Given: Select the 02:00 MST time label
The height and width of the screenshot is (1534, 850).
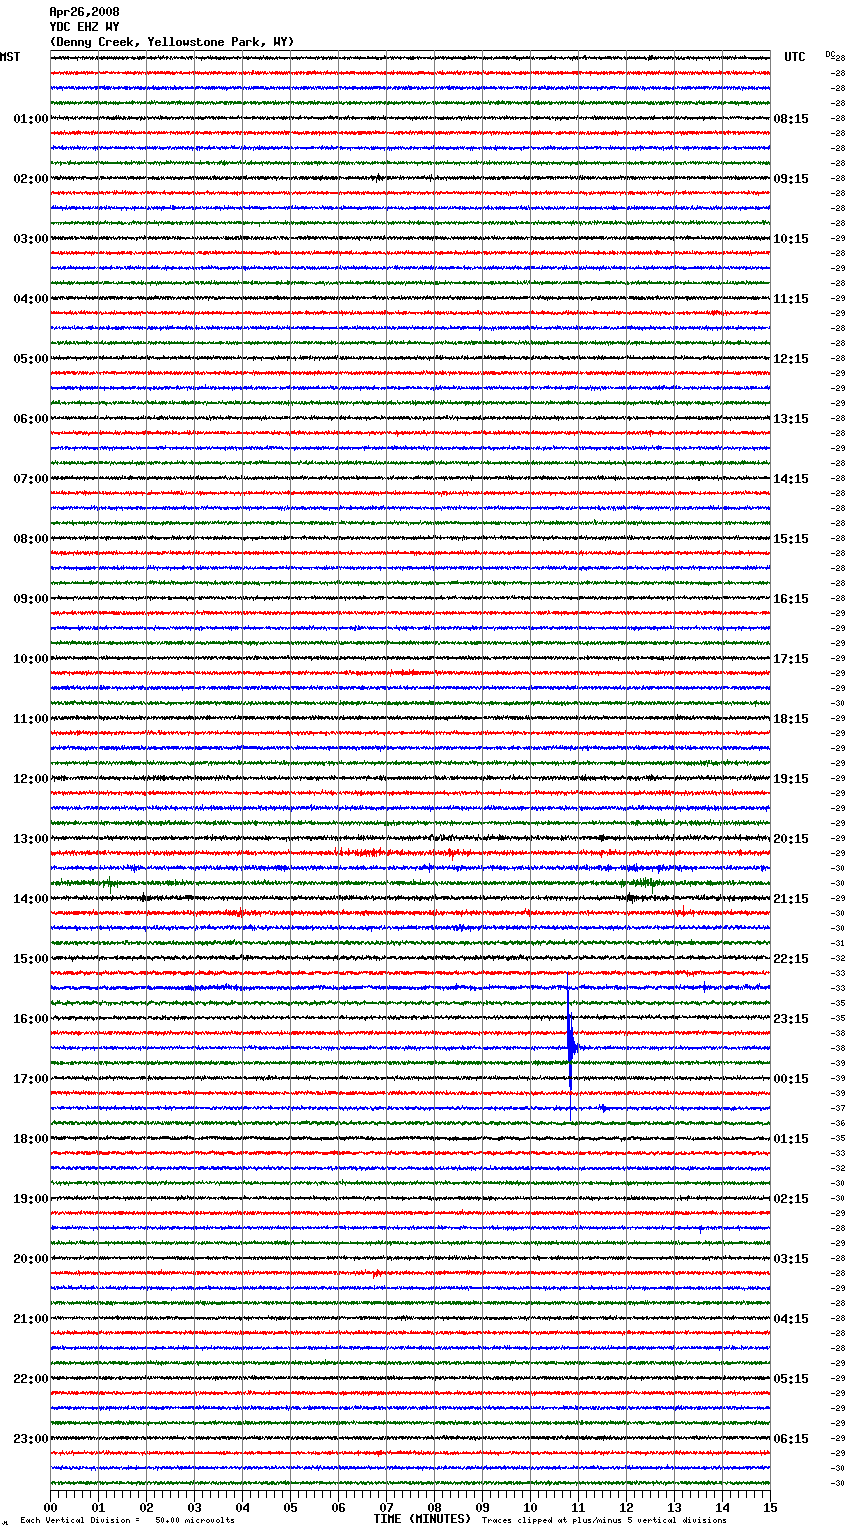Looking at the screenshot, I should click(x=31, y=179).
